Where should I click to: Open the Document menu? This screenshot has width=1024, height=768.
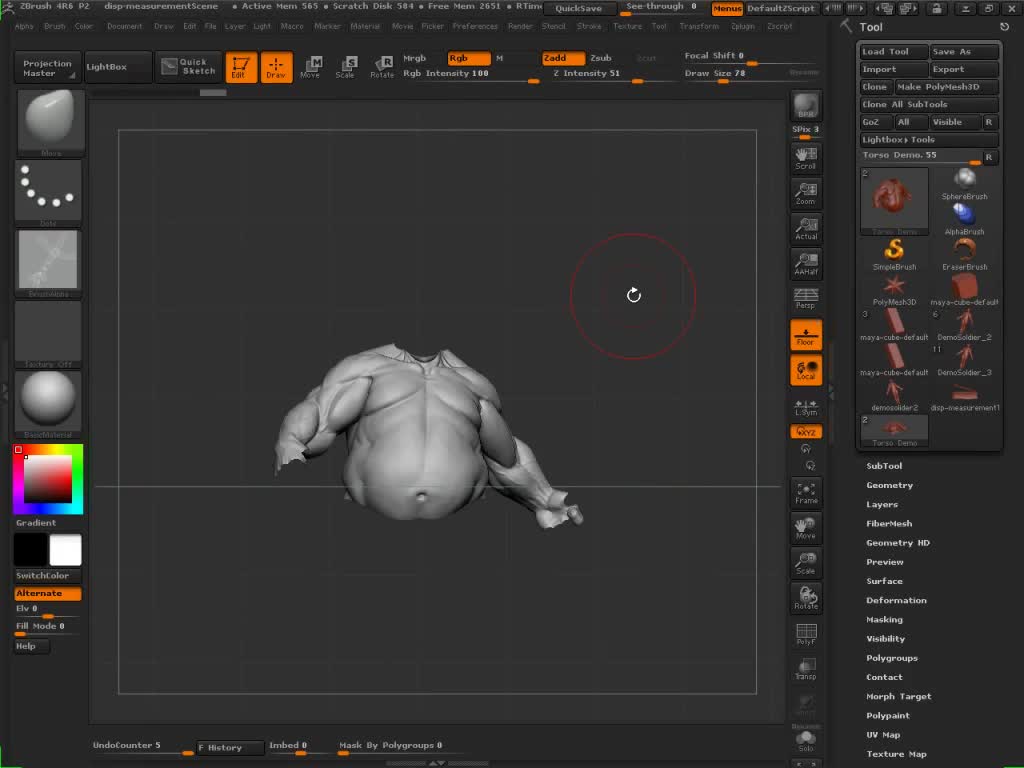point(124,26)
